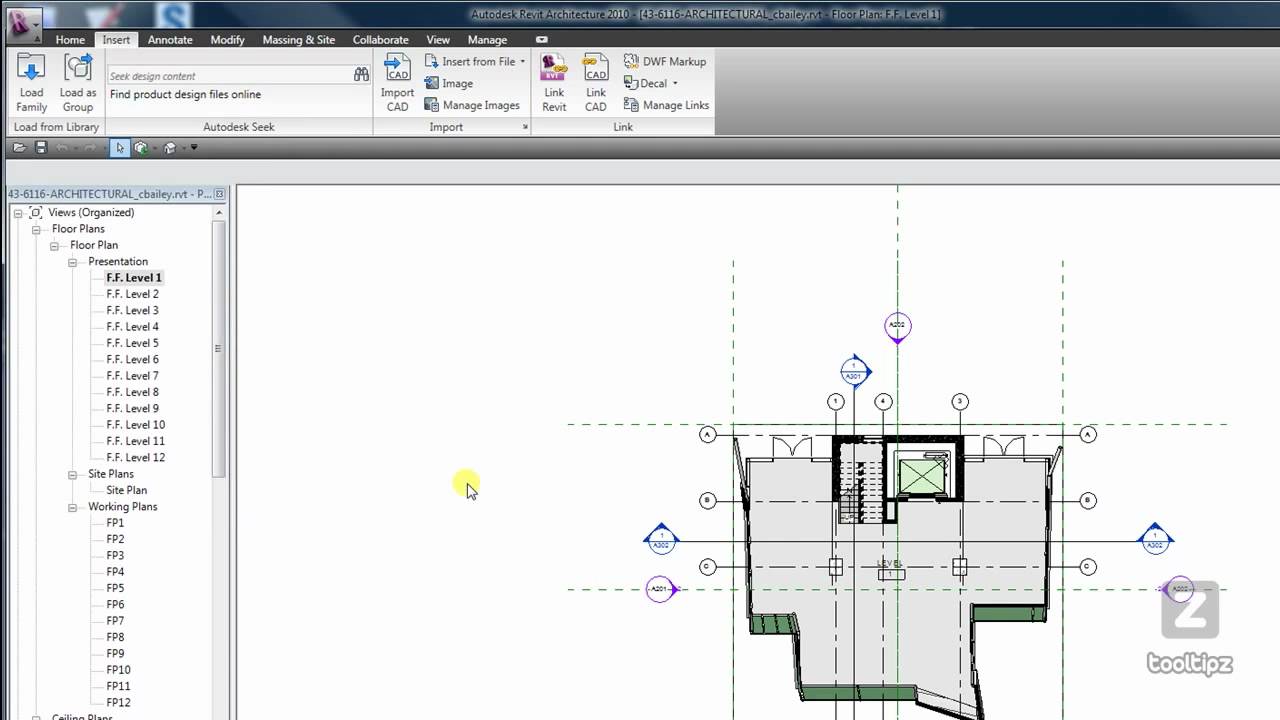Open the Massing & Site tab

(x=298, y=40)
